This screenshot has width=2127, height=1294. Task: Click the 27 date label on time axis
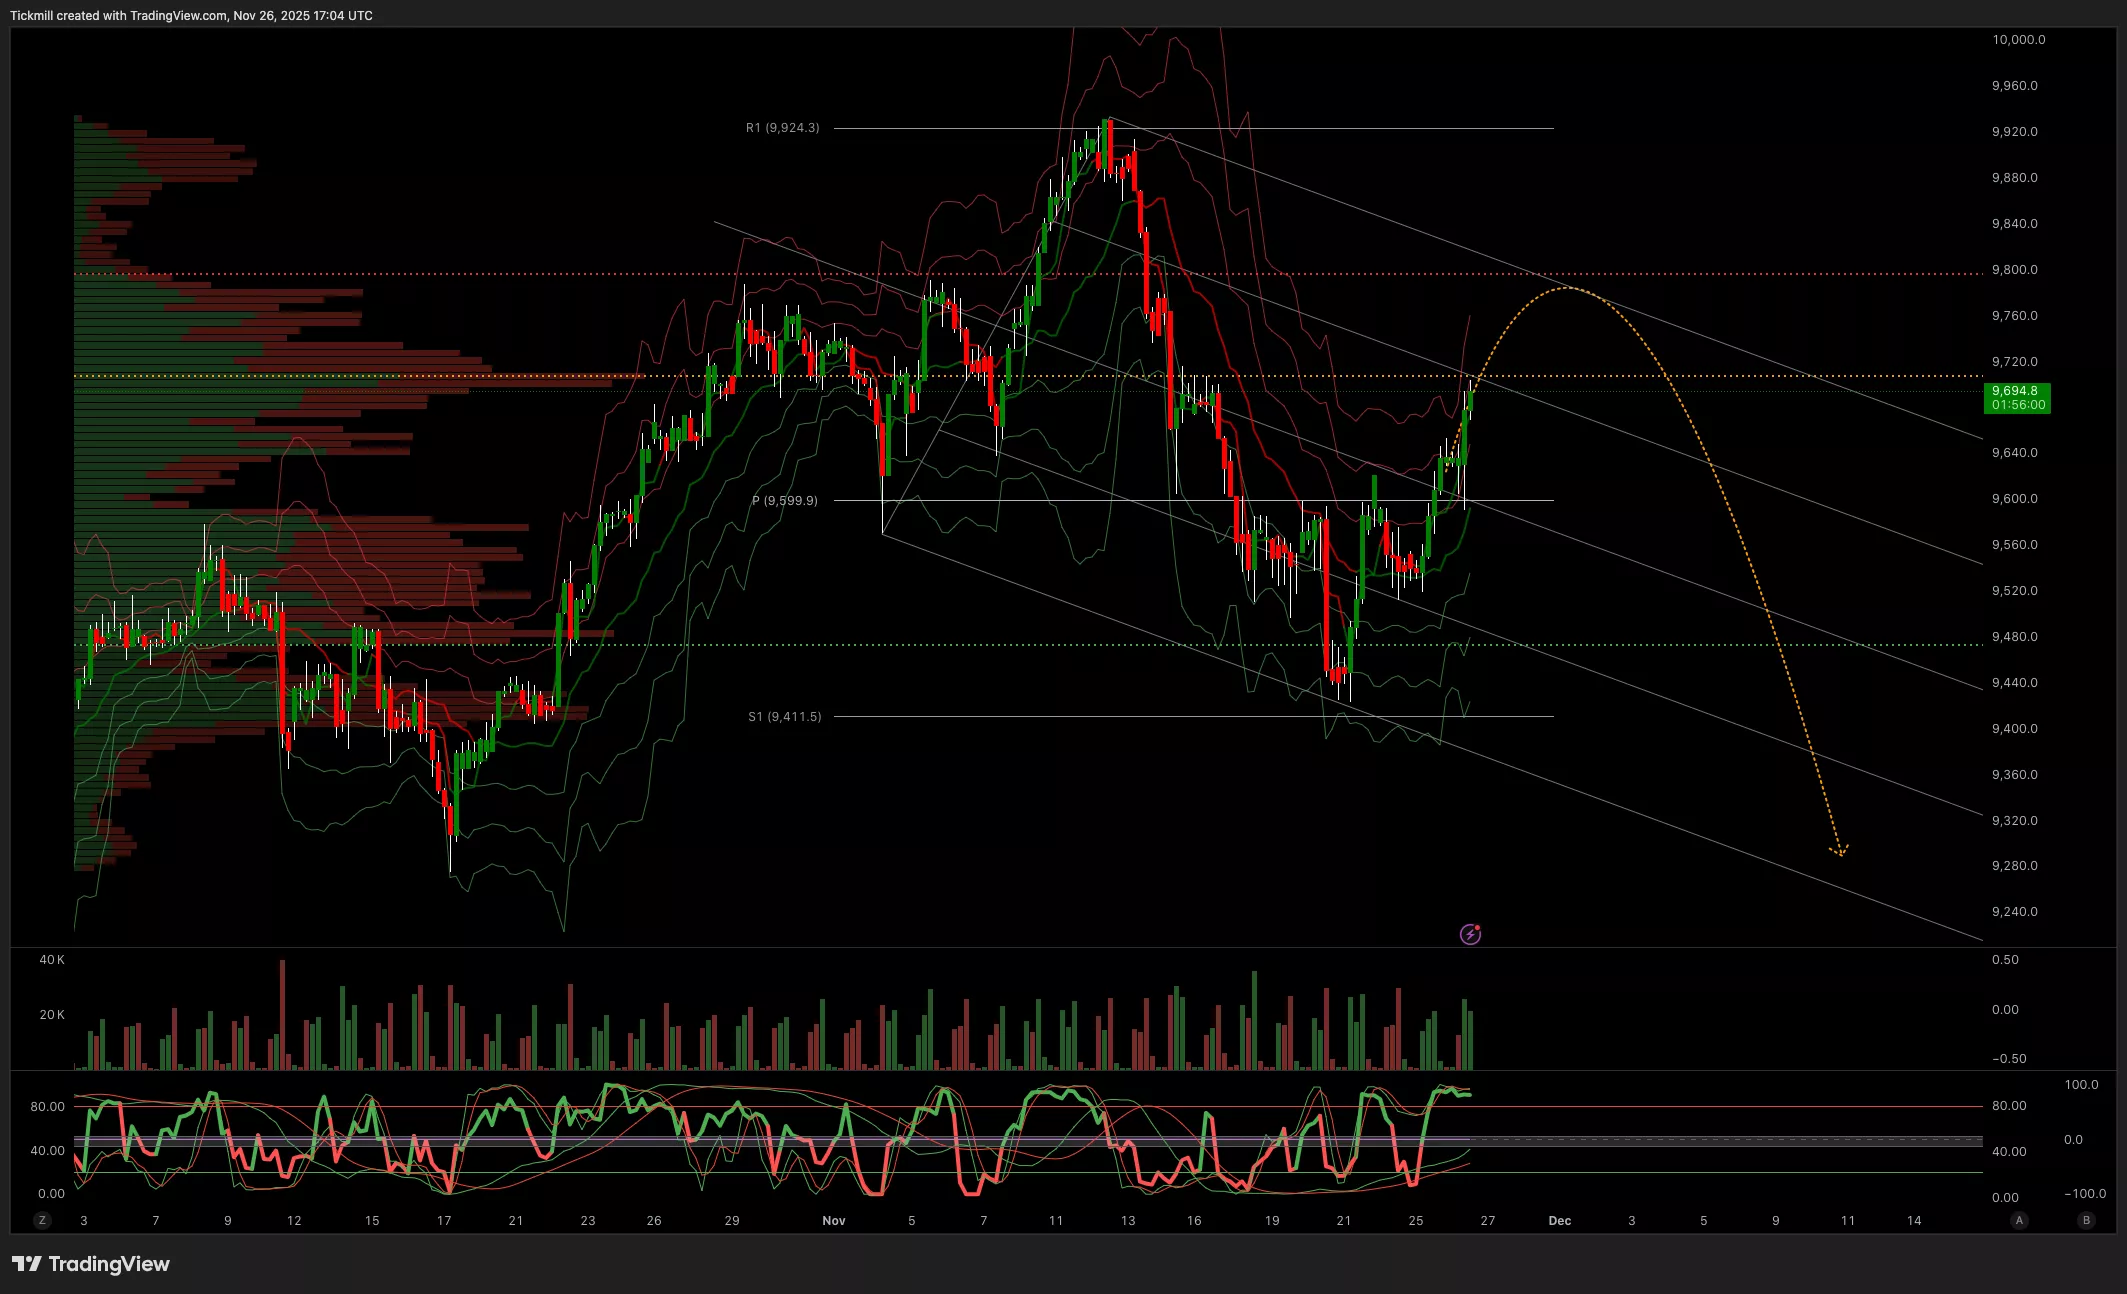[x=1487, y=1220]
